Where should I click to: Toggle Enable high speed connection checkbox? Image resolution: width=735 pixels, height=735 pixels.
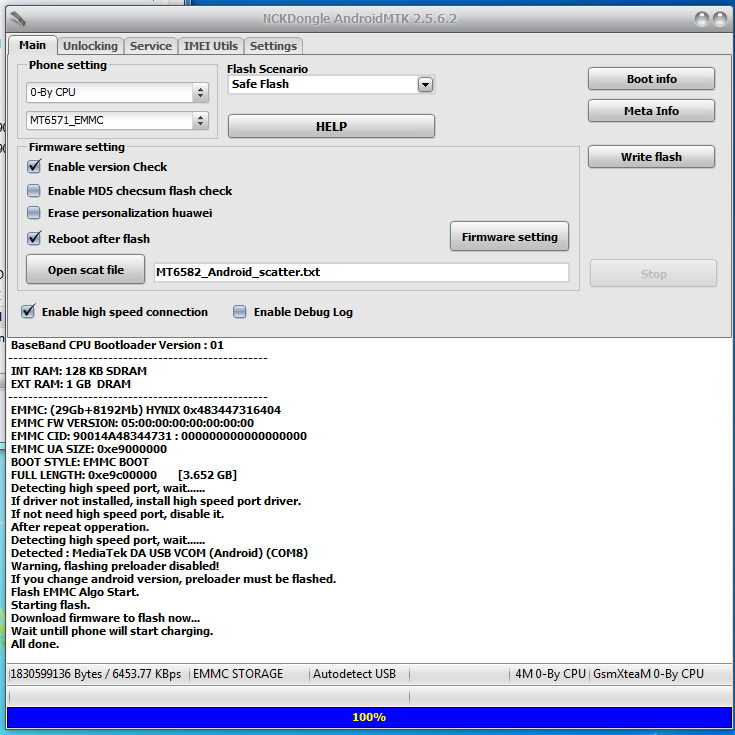point(28,311)
